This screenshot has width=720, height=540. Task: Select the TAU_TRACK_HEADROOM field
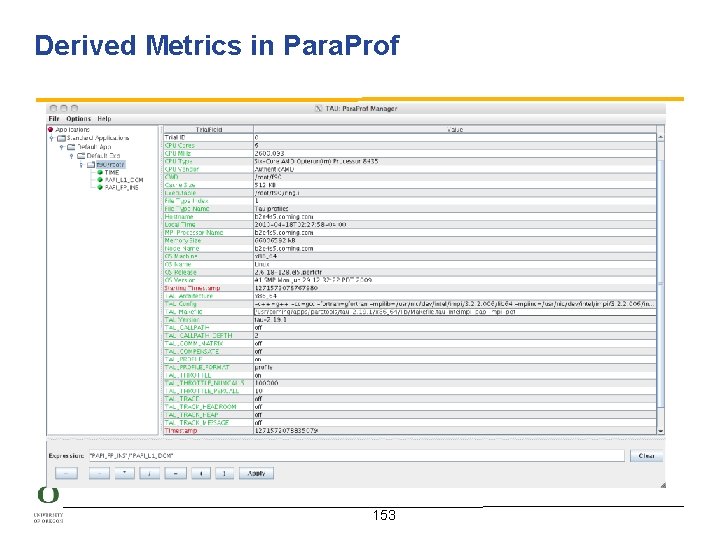(x=208, y=406)
